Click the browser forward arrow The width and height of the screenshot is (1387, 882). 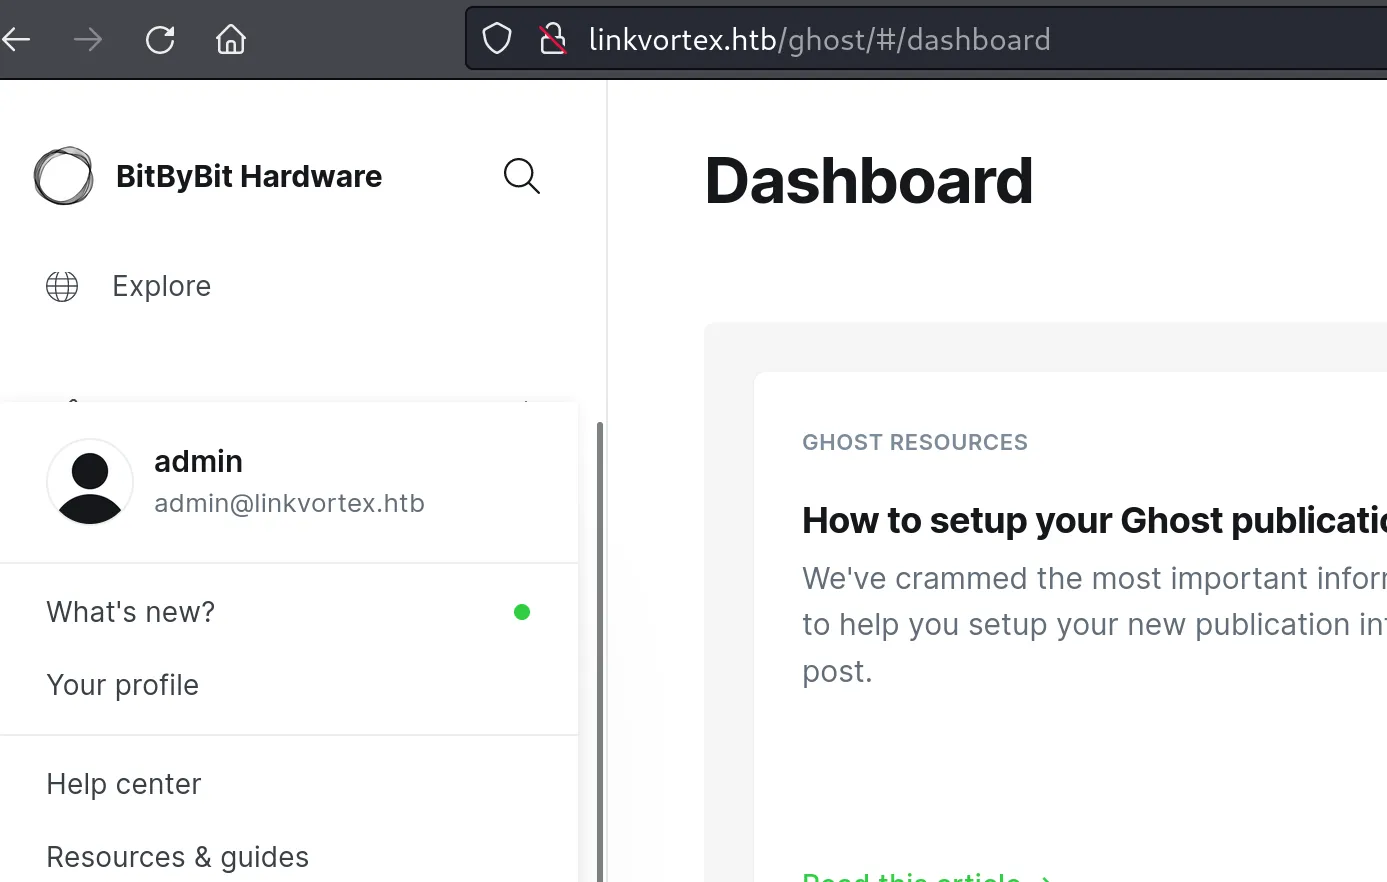pos(88,40)
